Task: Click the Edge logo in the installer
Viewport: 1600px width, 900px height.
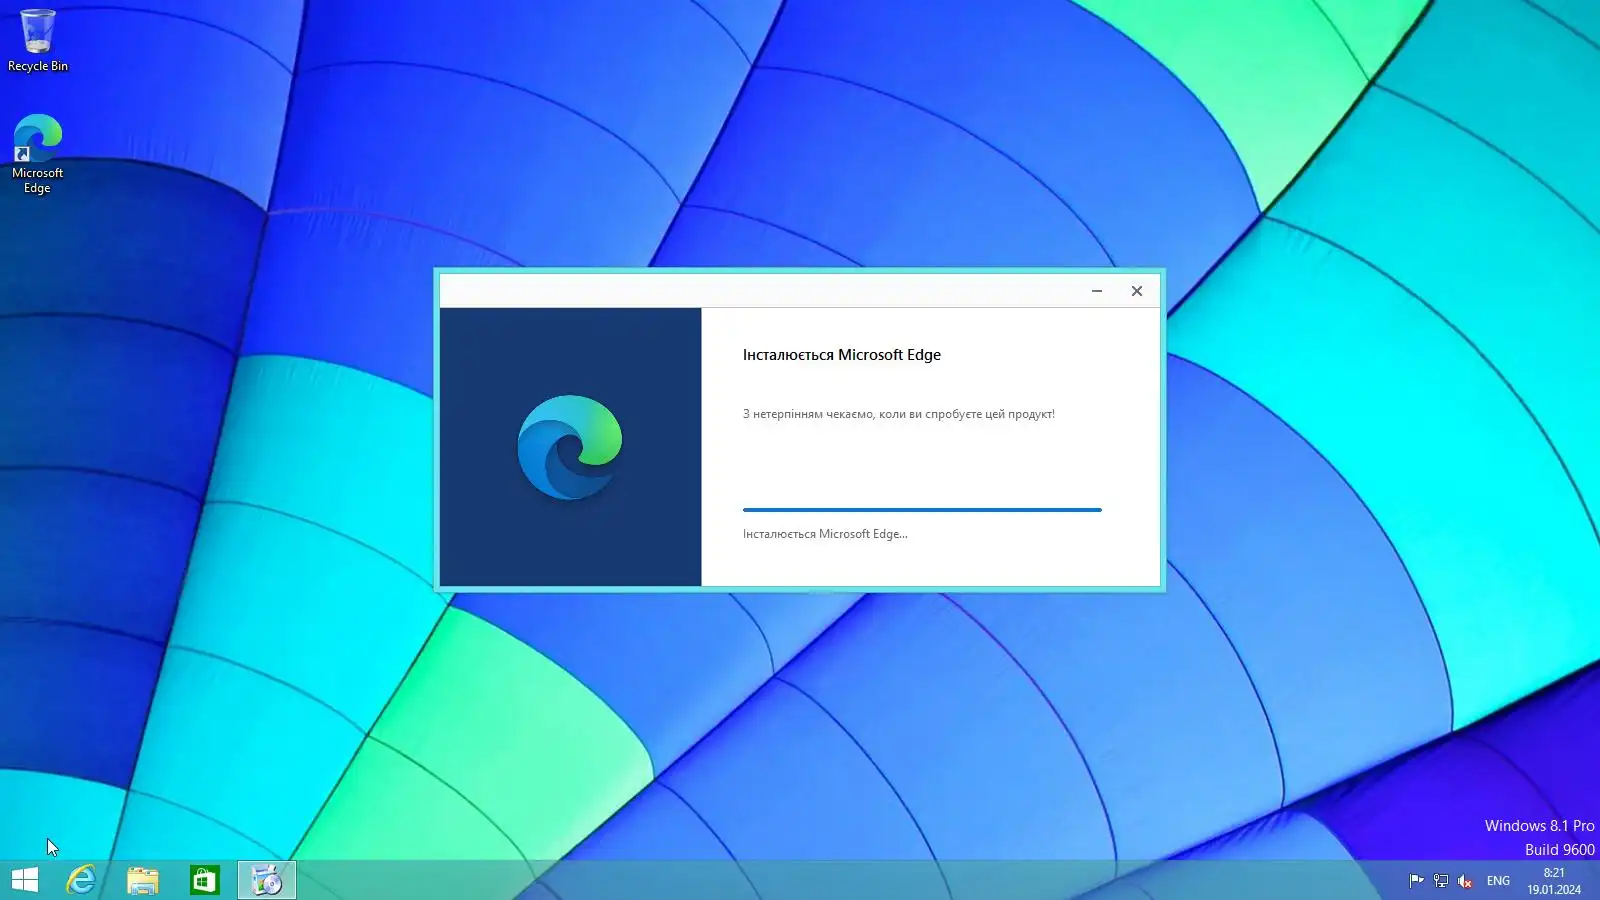Action: tap(570, 447)
